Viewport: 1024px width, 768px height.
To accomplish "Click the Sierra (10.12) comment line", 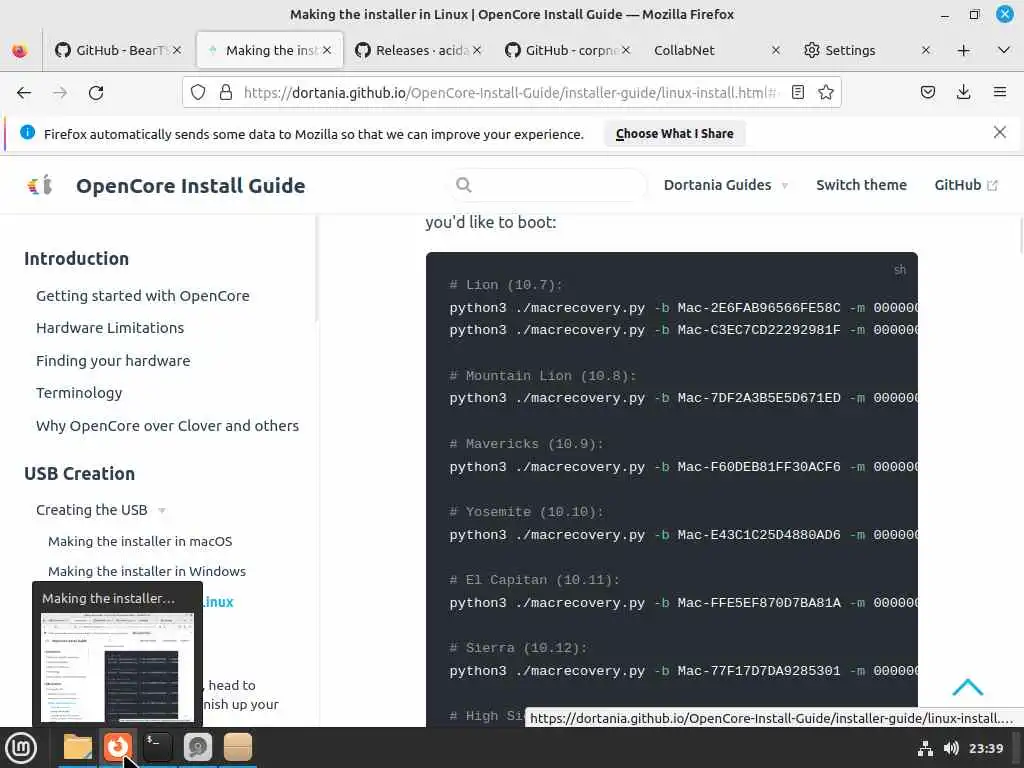I will [518, 648].
